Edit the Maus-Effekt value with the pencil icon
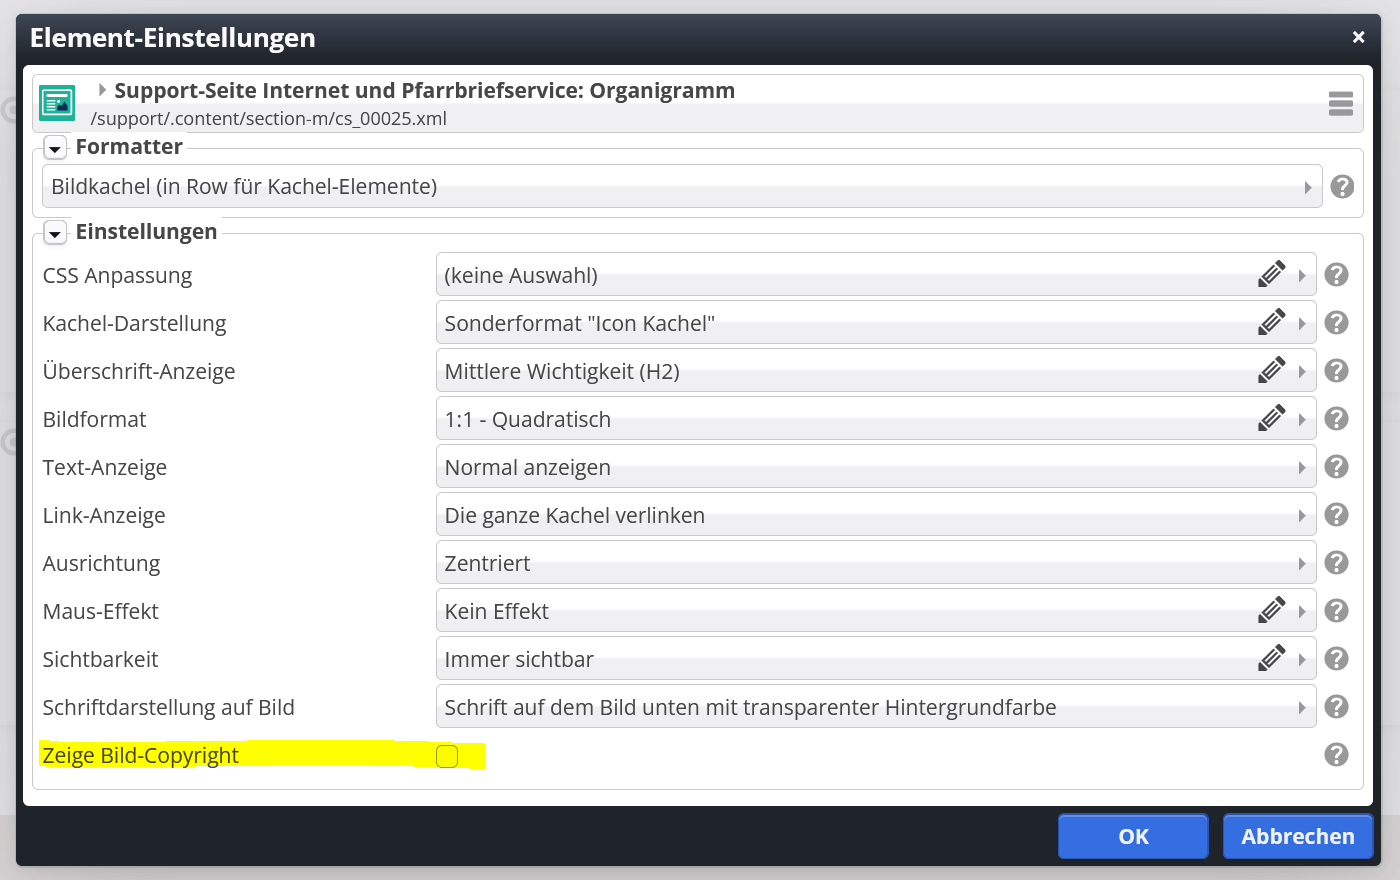The image size is (1400, 880). (1271, 610)
